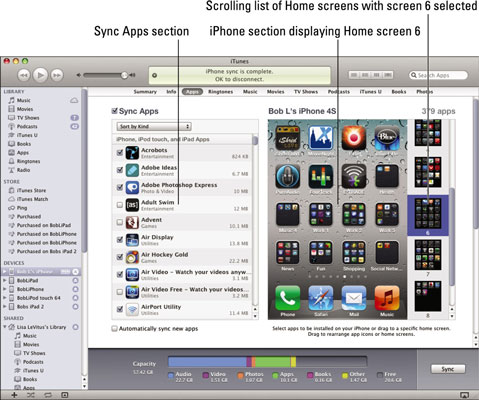Click the Phone app icon in dock

287,298
